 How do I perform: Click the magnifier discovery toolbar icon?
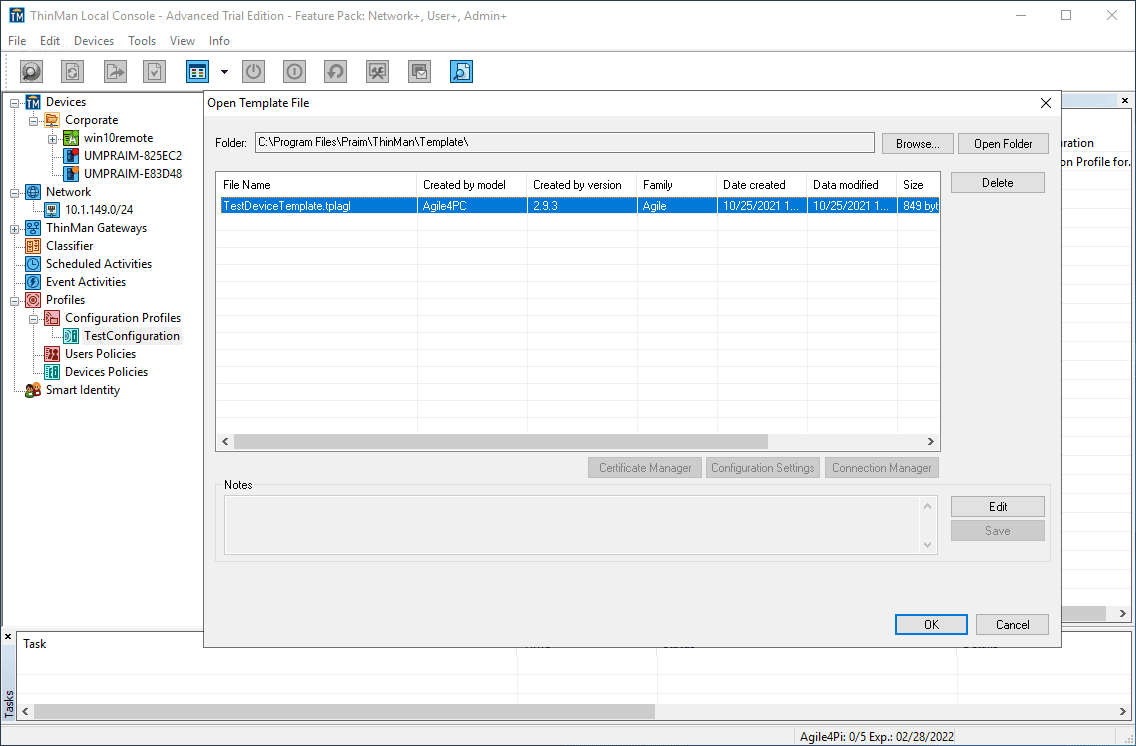tap(31, 72)
